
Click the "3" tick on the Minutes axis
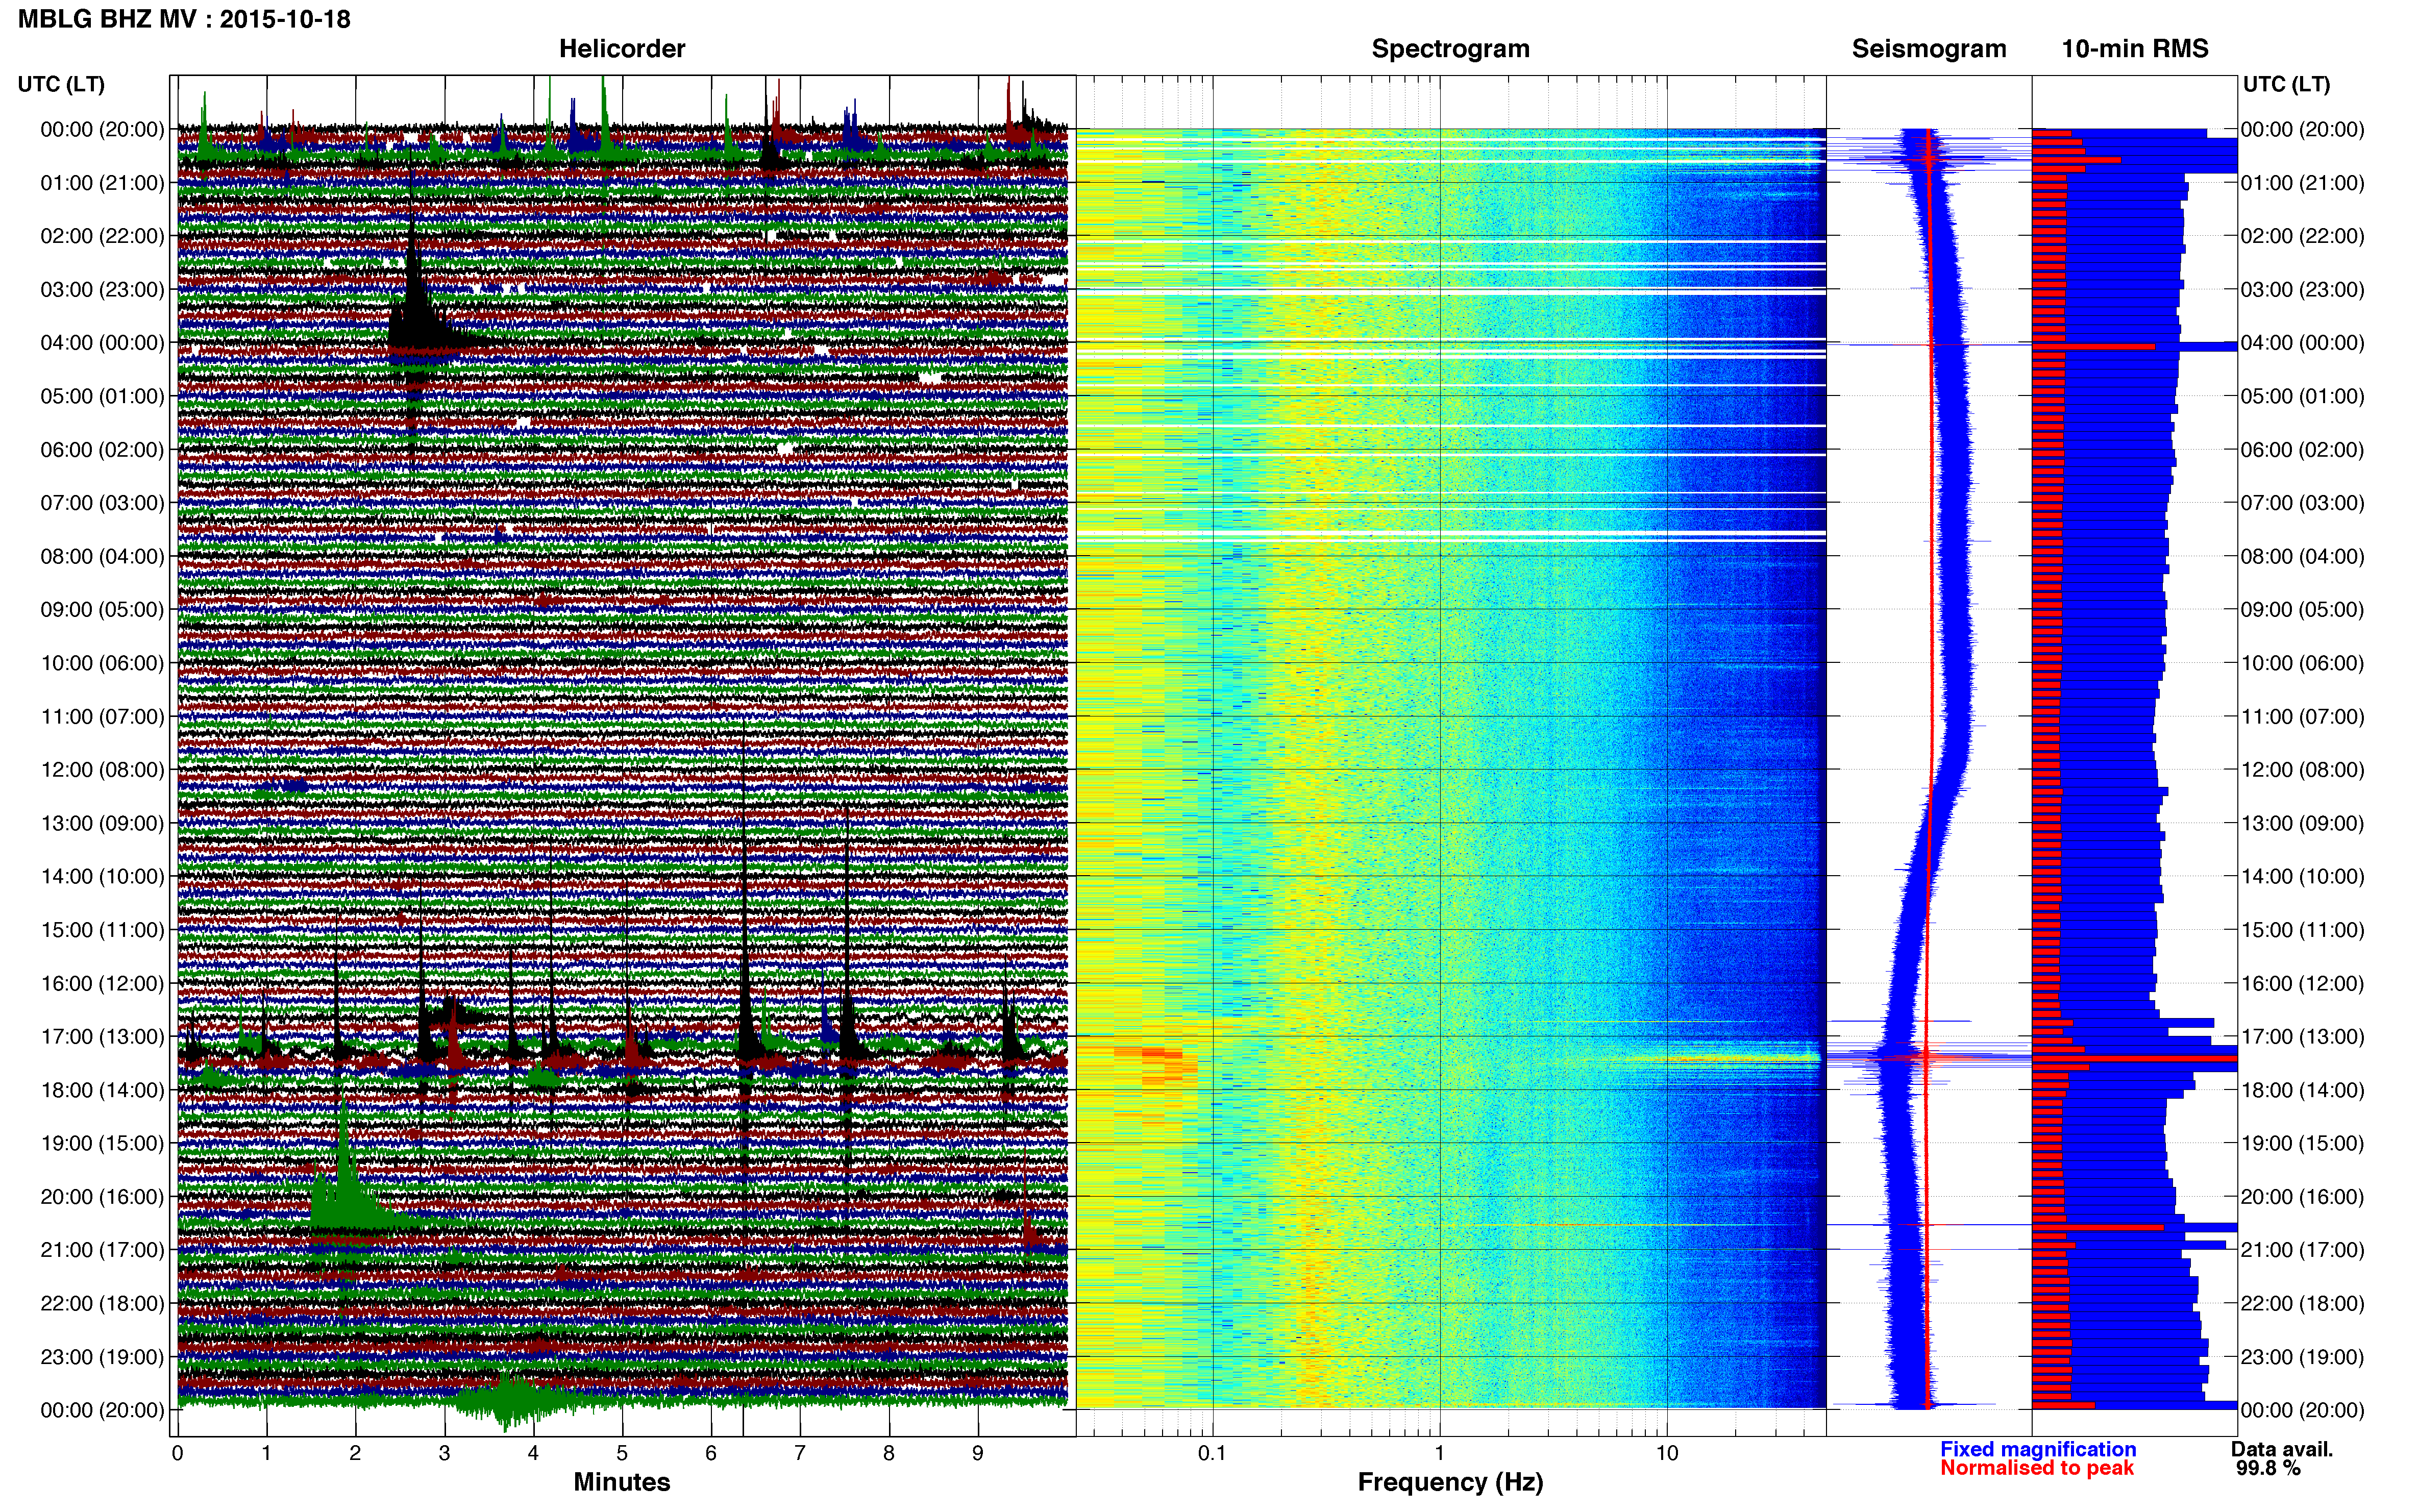[444, 1453]
